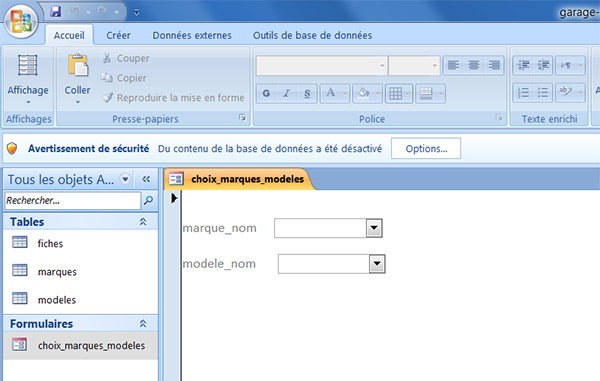The height and width of the screenshot is (381, 600).
Task: Apply font color with the A icon
Action: (331, 93)
